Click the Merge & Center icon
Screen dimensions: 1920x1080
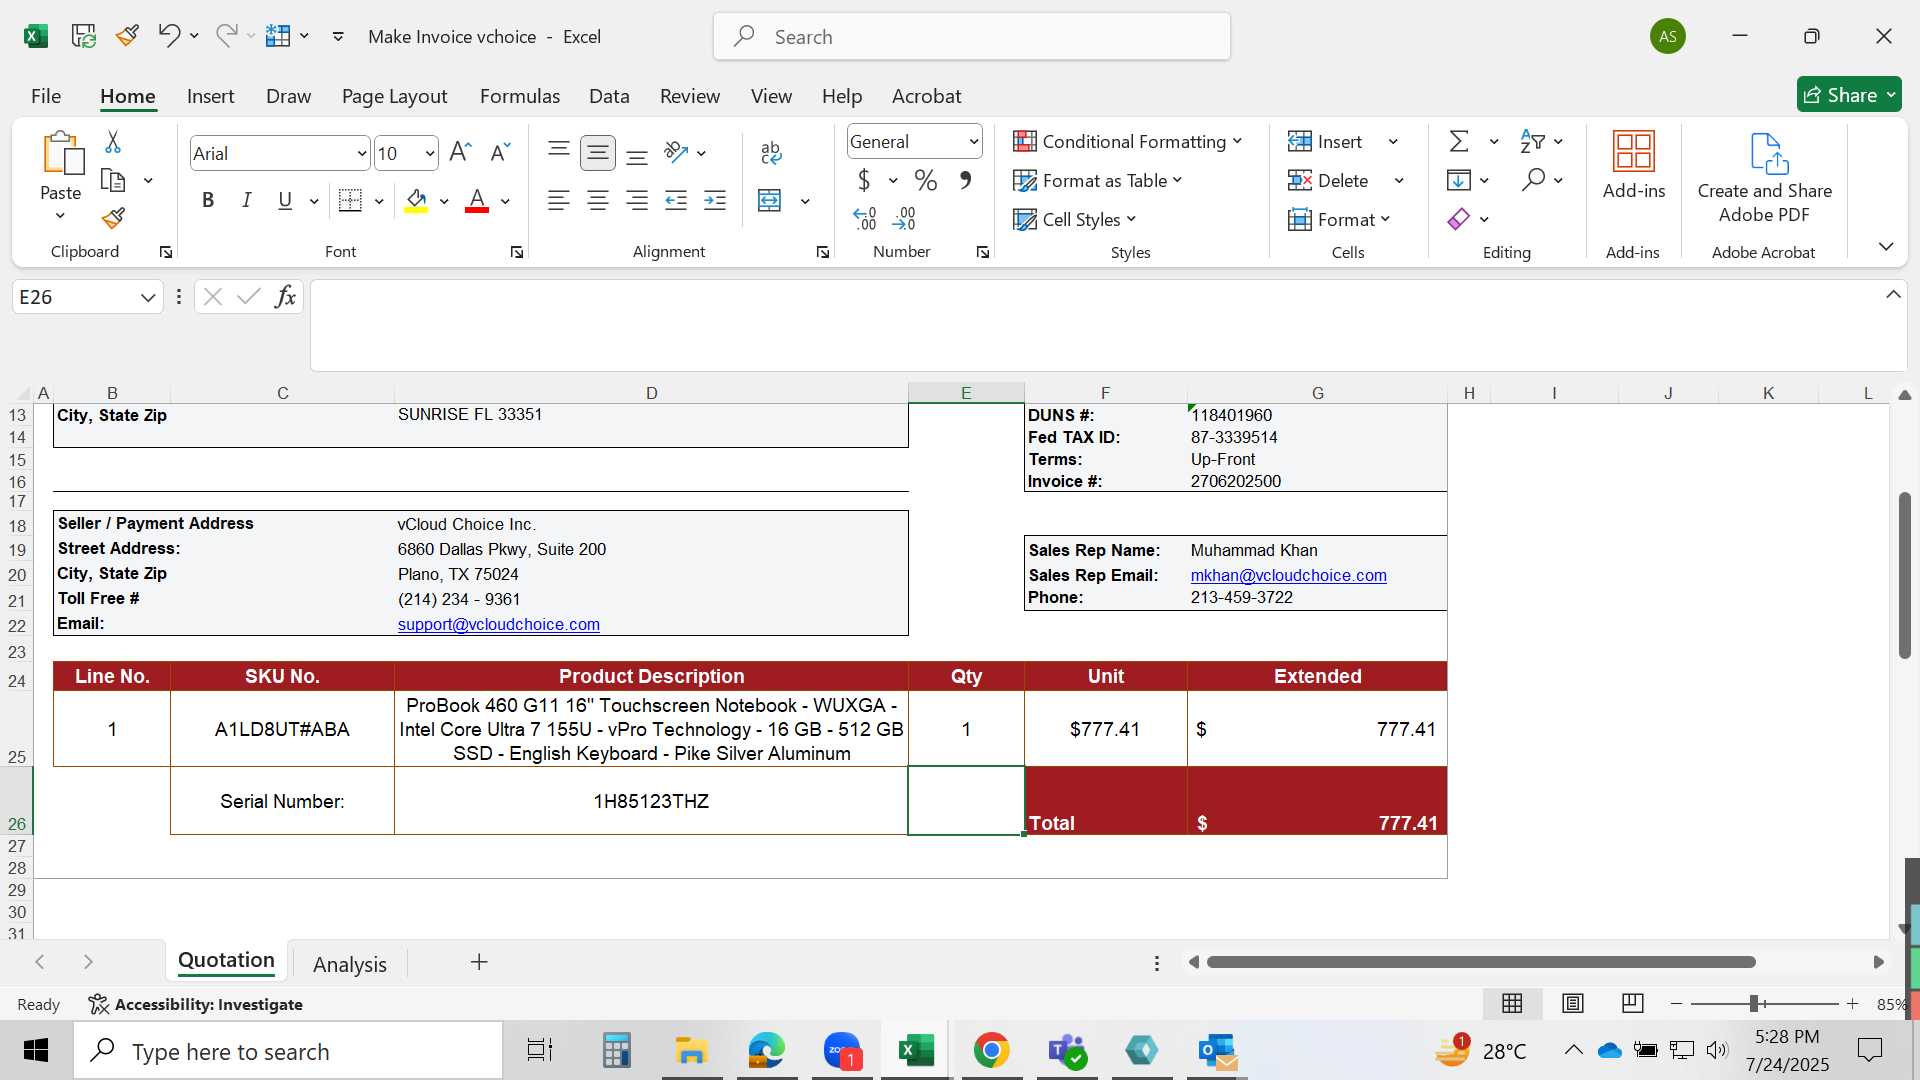[x=769, y=201]
